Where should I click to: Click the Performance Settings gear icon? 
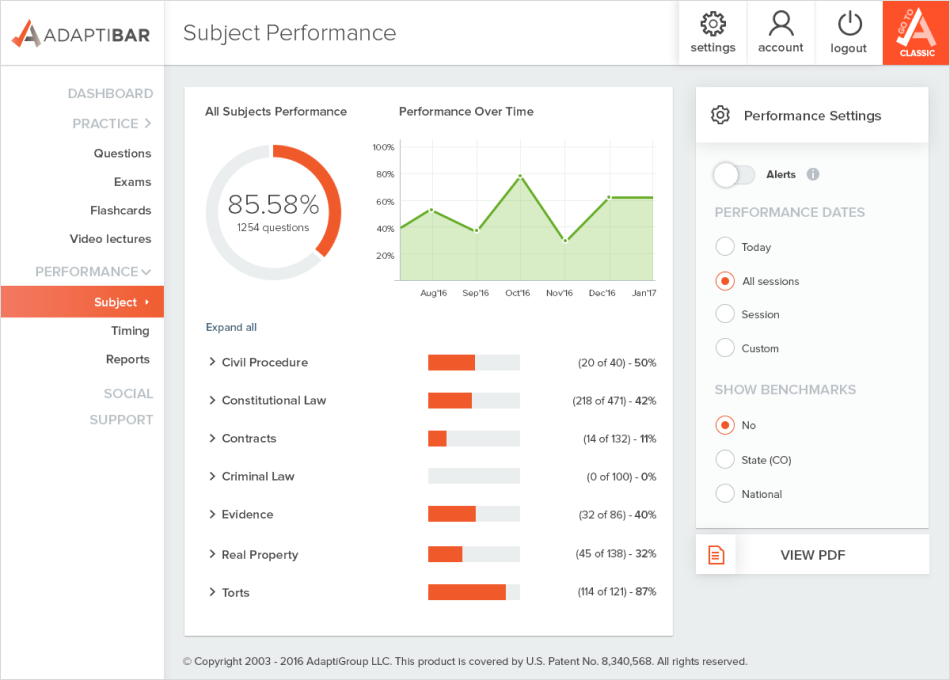(x=720, y=115)
